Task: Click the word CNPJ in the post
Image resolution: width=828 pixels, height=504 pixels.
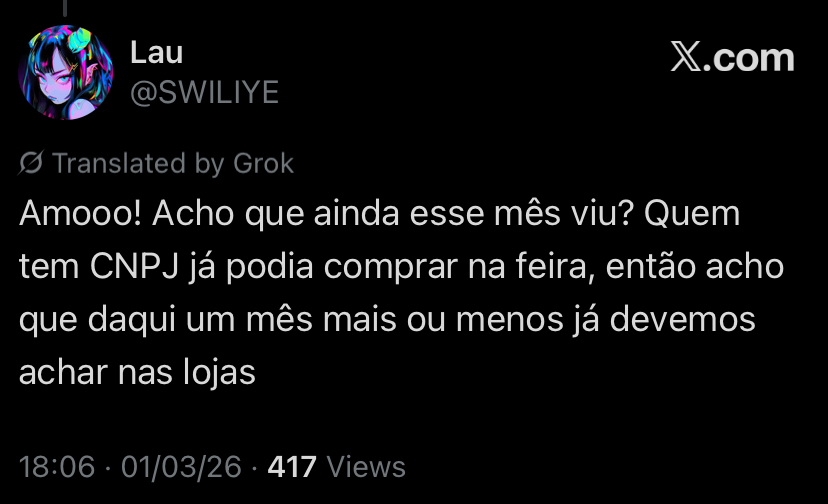Action: (134, 266)
